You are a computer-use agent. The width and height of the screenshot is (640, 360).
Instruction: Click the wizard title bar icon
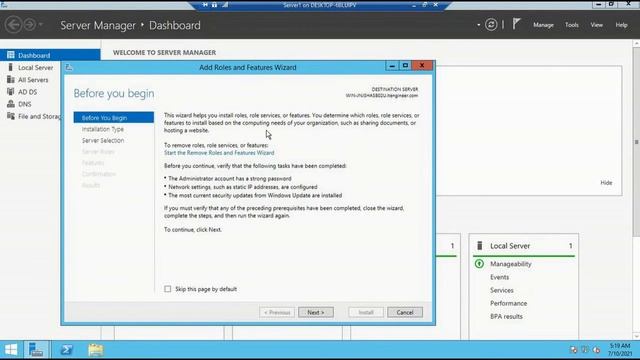pyautogui.click(x=69, y=67)
